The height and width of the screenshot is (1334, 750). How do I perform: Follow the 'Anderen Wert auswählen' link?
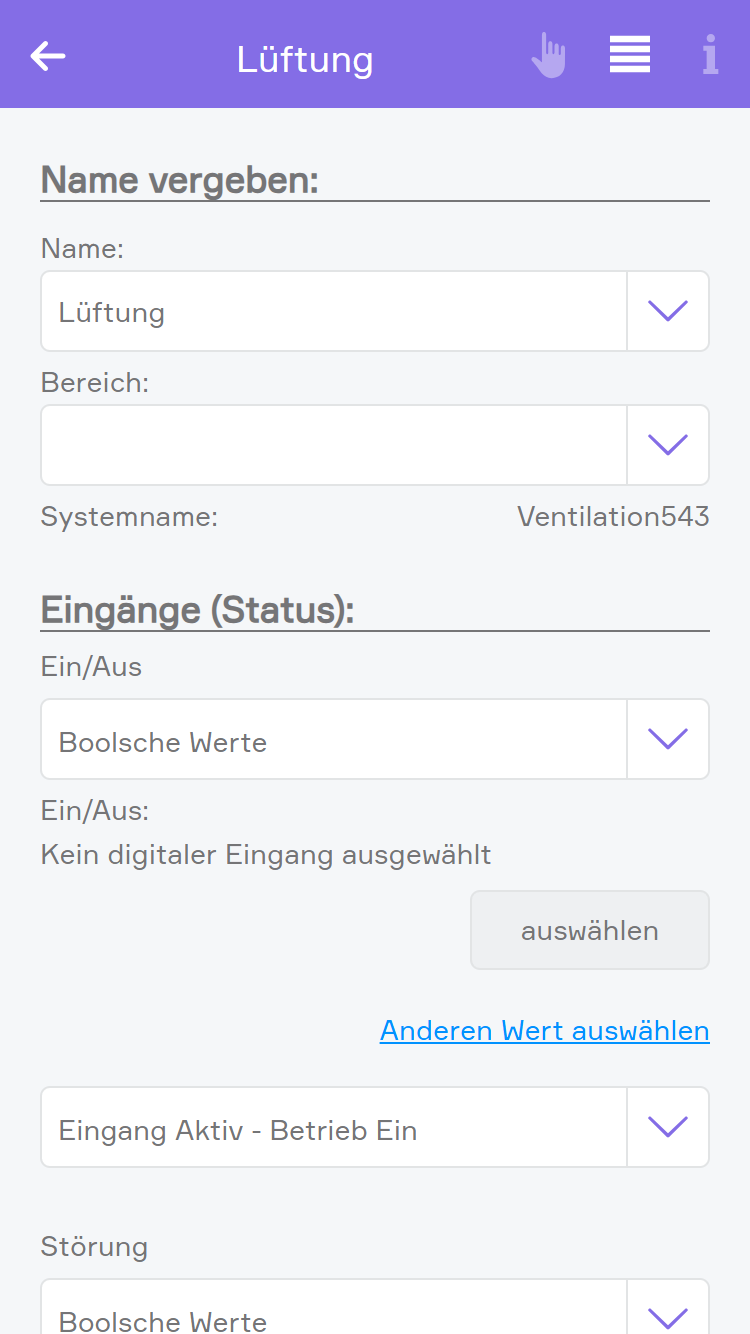[544, 1031]
